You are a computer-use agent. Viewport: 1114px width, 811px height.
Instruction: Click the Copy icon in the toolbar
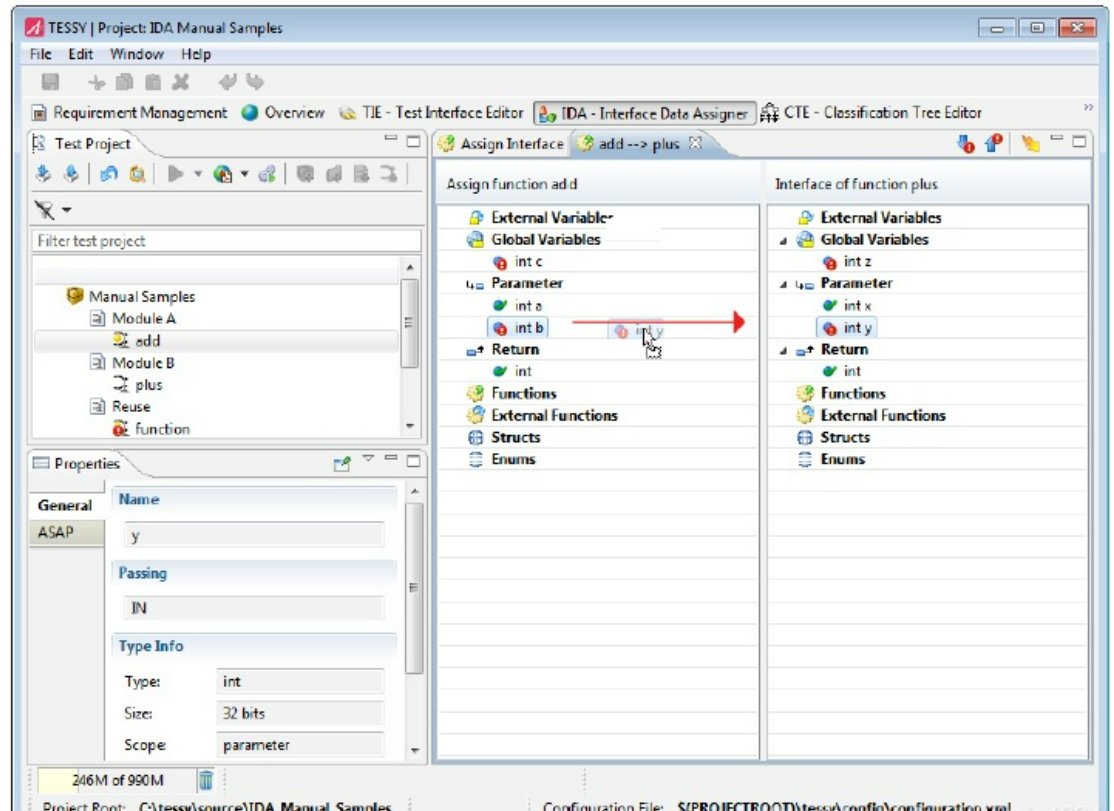point(124,82)
